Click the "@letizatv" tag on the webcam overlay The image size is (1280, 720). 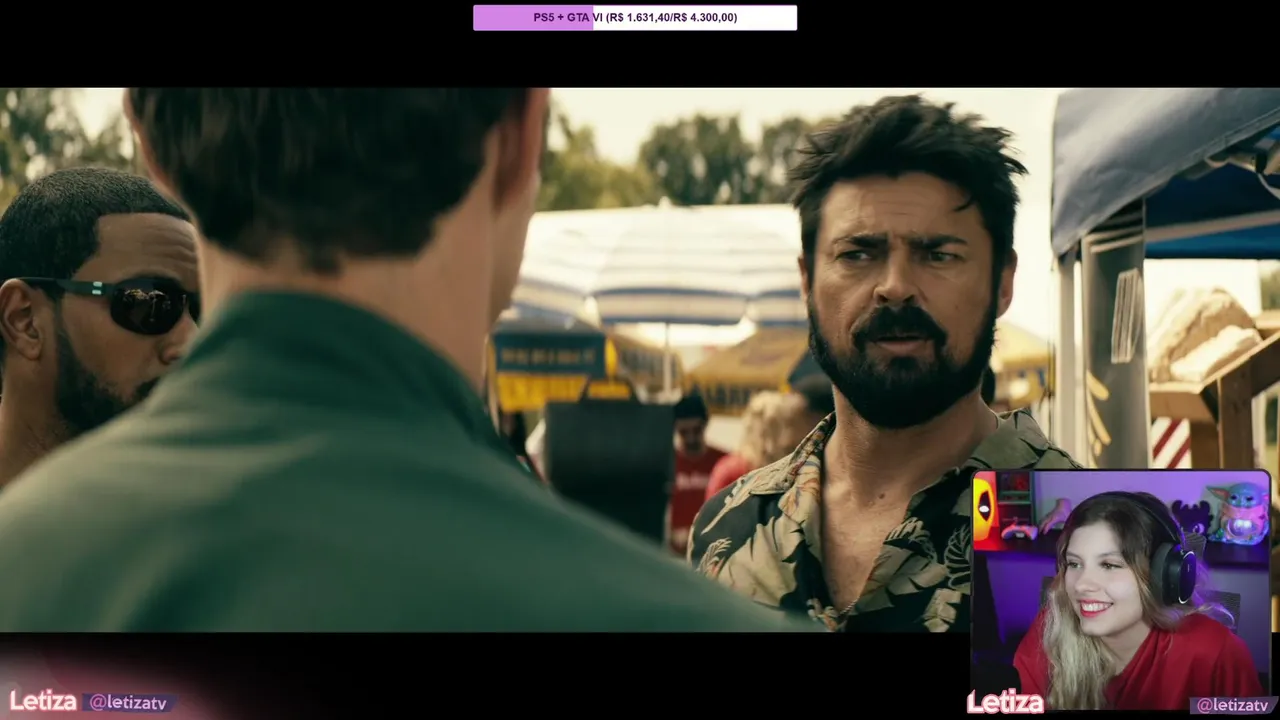pyautogui.click(x=1233, y=705)
